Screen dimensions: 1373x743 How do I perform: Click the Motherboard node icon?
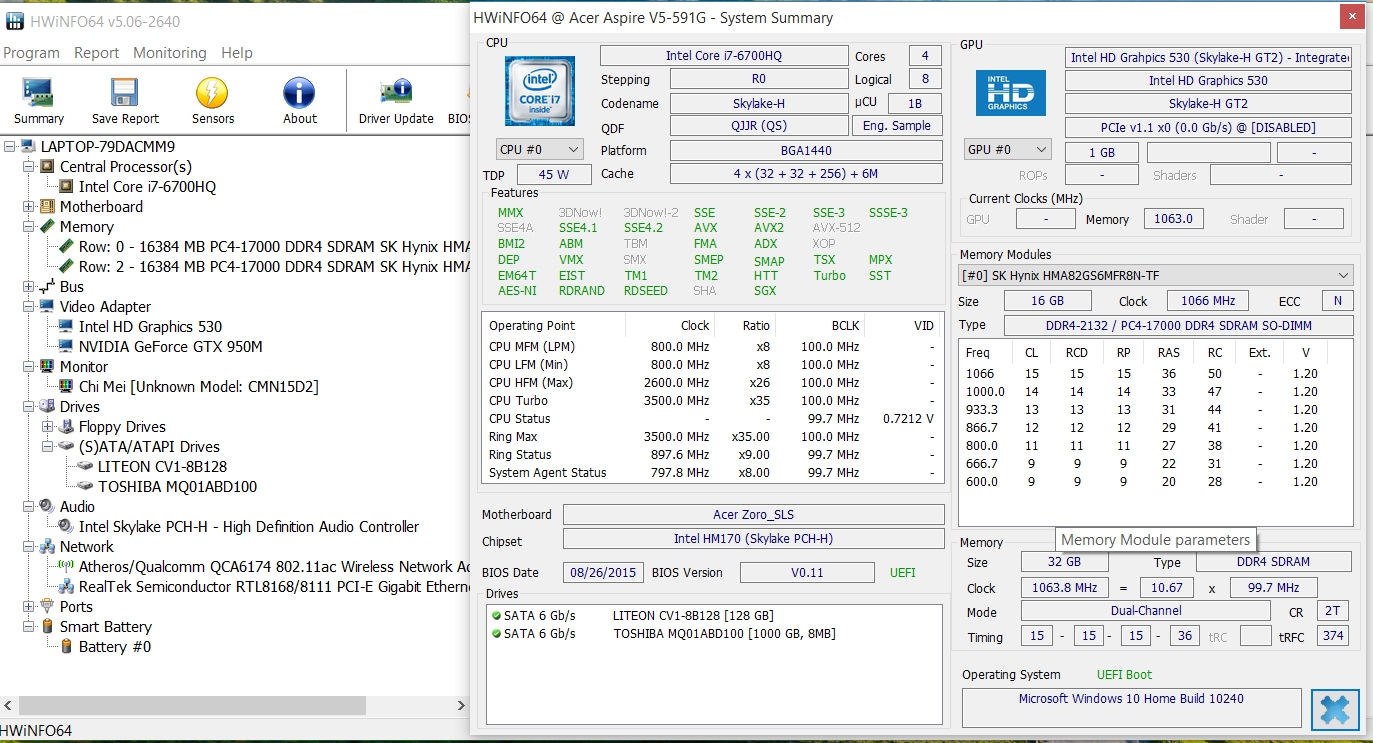47,207
